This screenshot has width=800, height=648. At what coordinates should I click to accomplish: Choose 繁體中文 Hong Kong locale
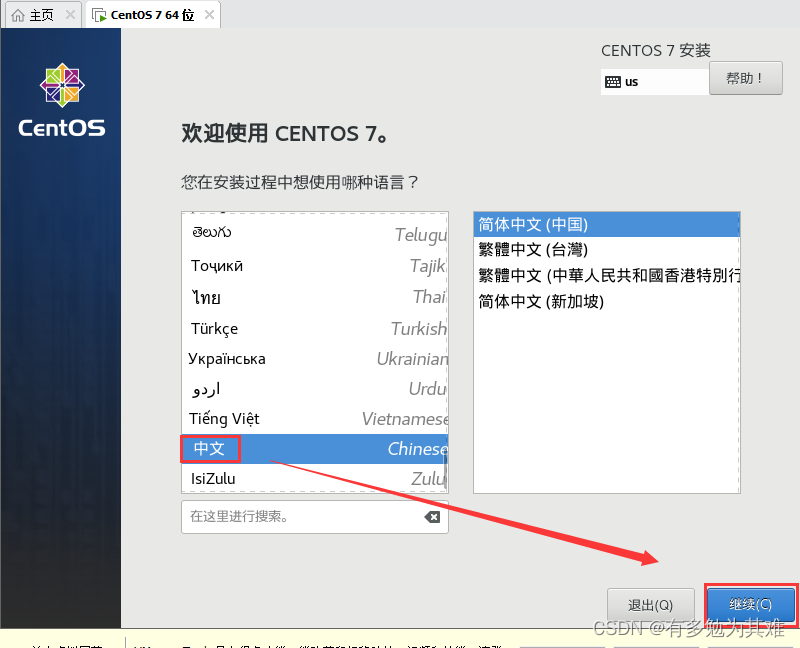point(606,276)
